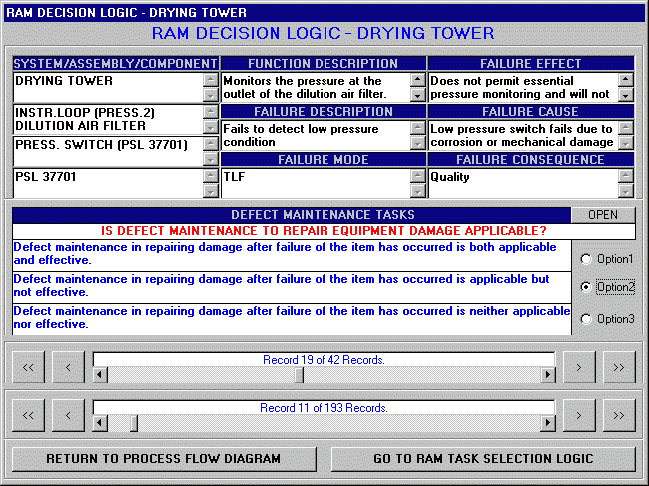Jump to last record of 42 records
Viewport: 649px width, 486px height.
tap(619, 367)
